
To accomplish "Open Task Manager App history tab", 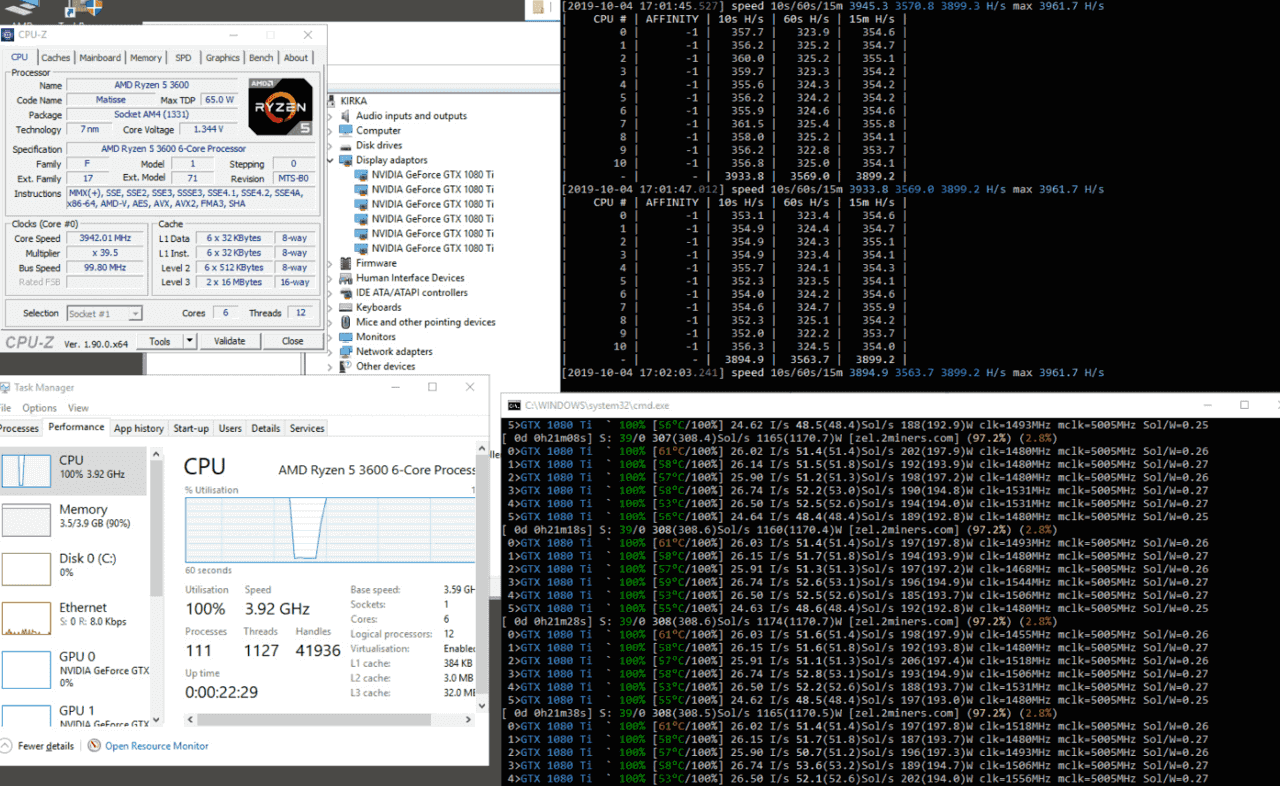I will coord(139,428).
